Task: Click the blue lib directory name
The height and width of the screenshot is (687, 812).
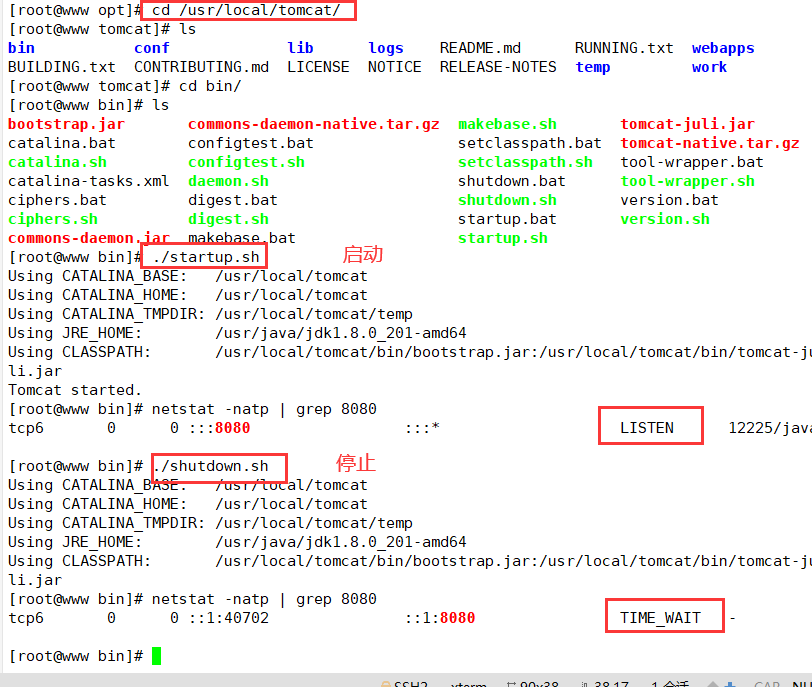Action: [300, 48]
